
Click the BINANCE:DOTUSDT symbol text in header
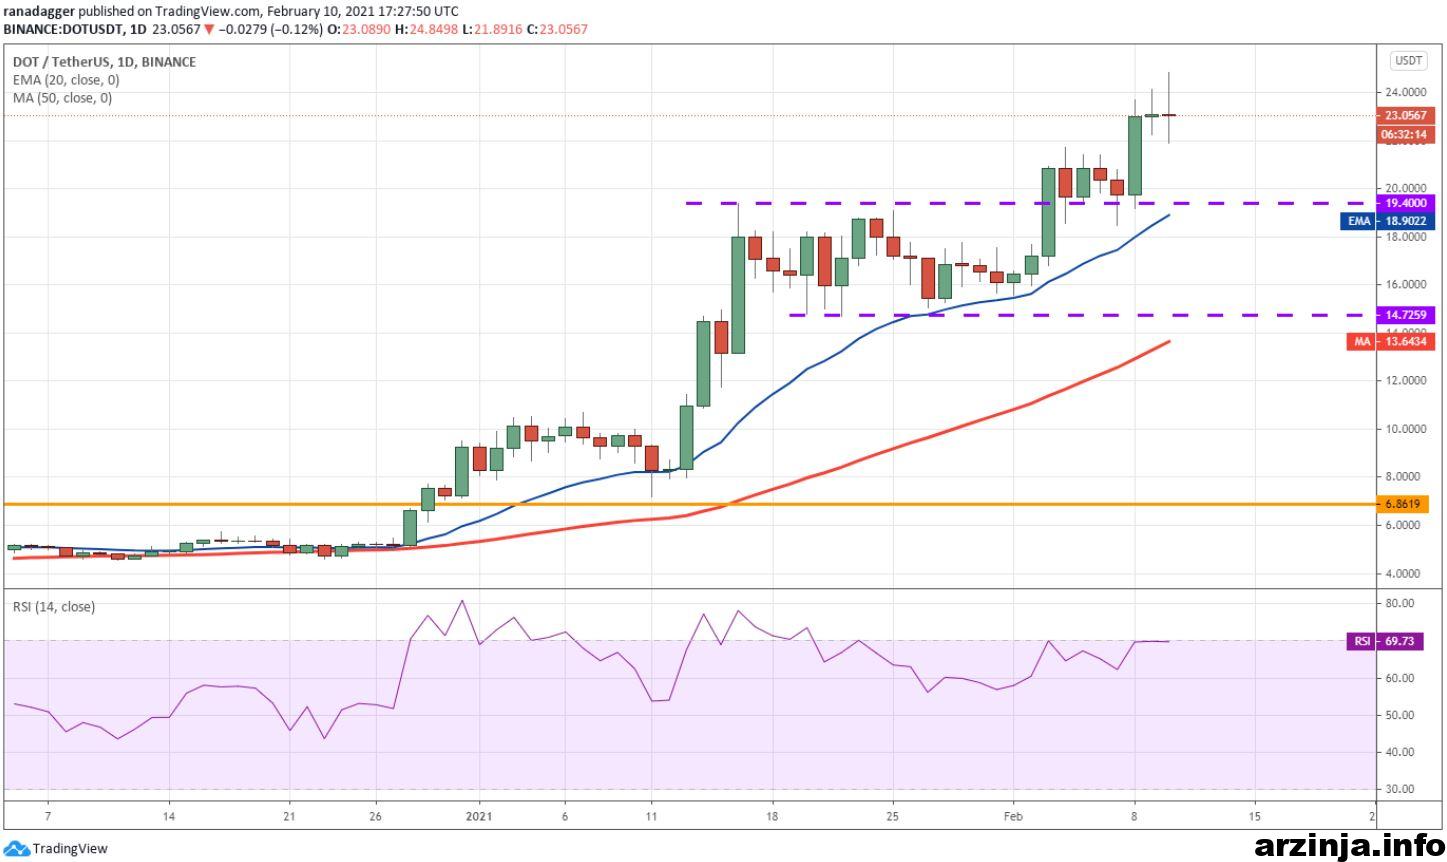point(66,29)
